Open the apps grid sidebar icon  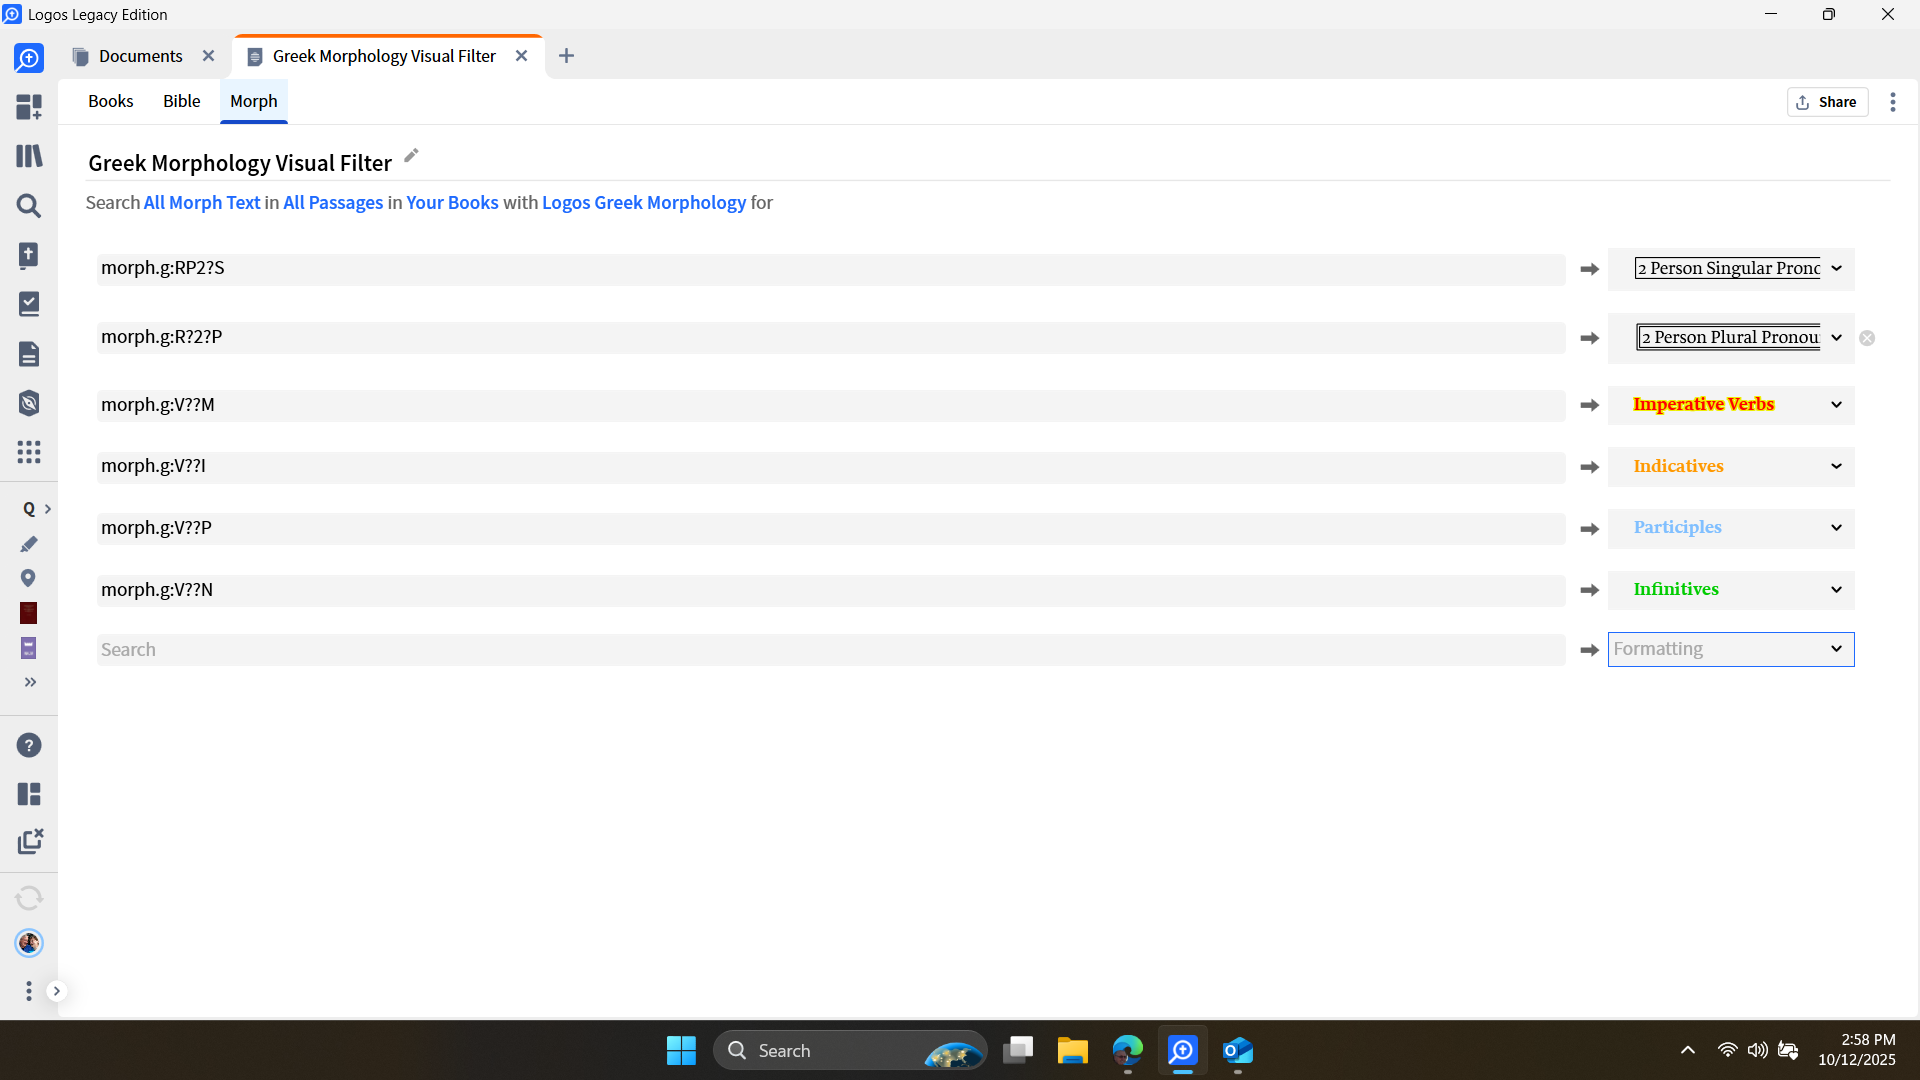[29, 452]
